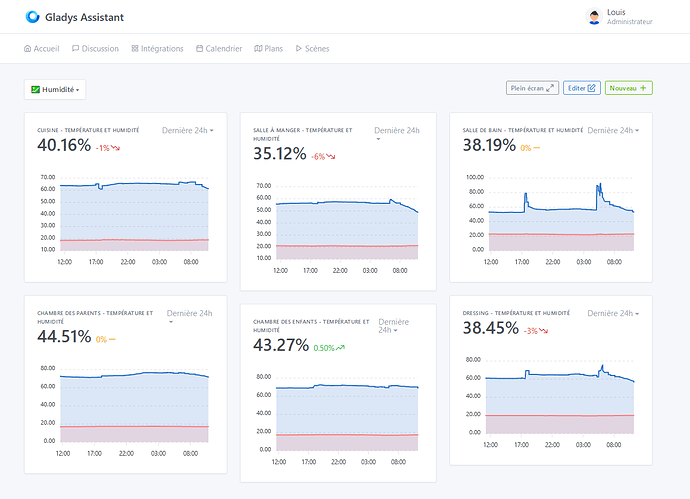Expand Dernière 24h dropdown on Dressing card
The image size is (690, 499).
coord(613,313)
